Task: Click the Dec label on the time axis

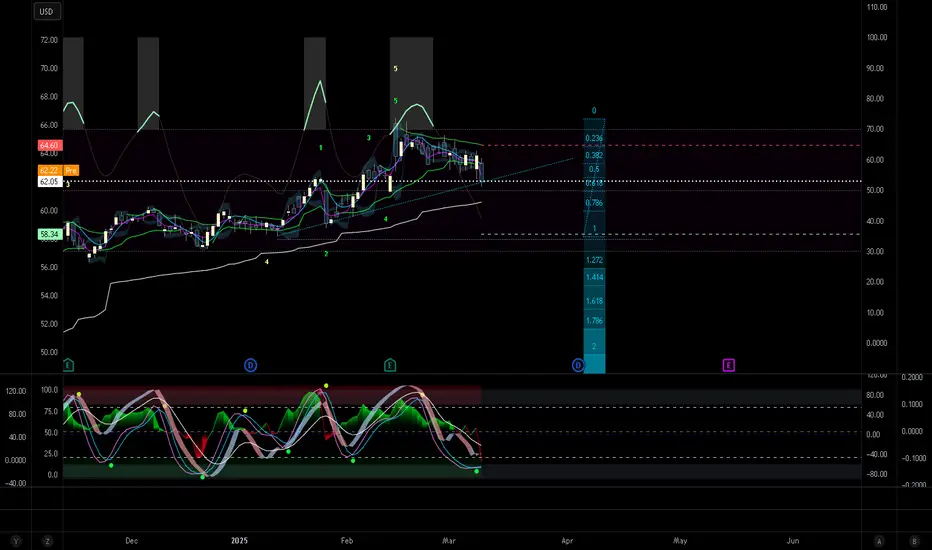Action: [131, 540]
